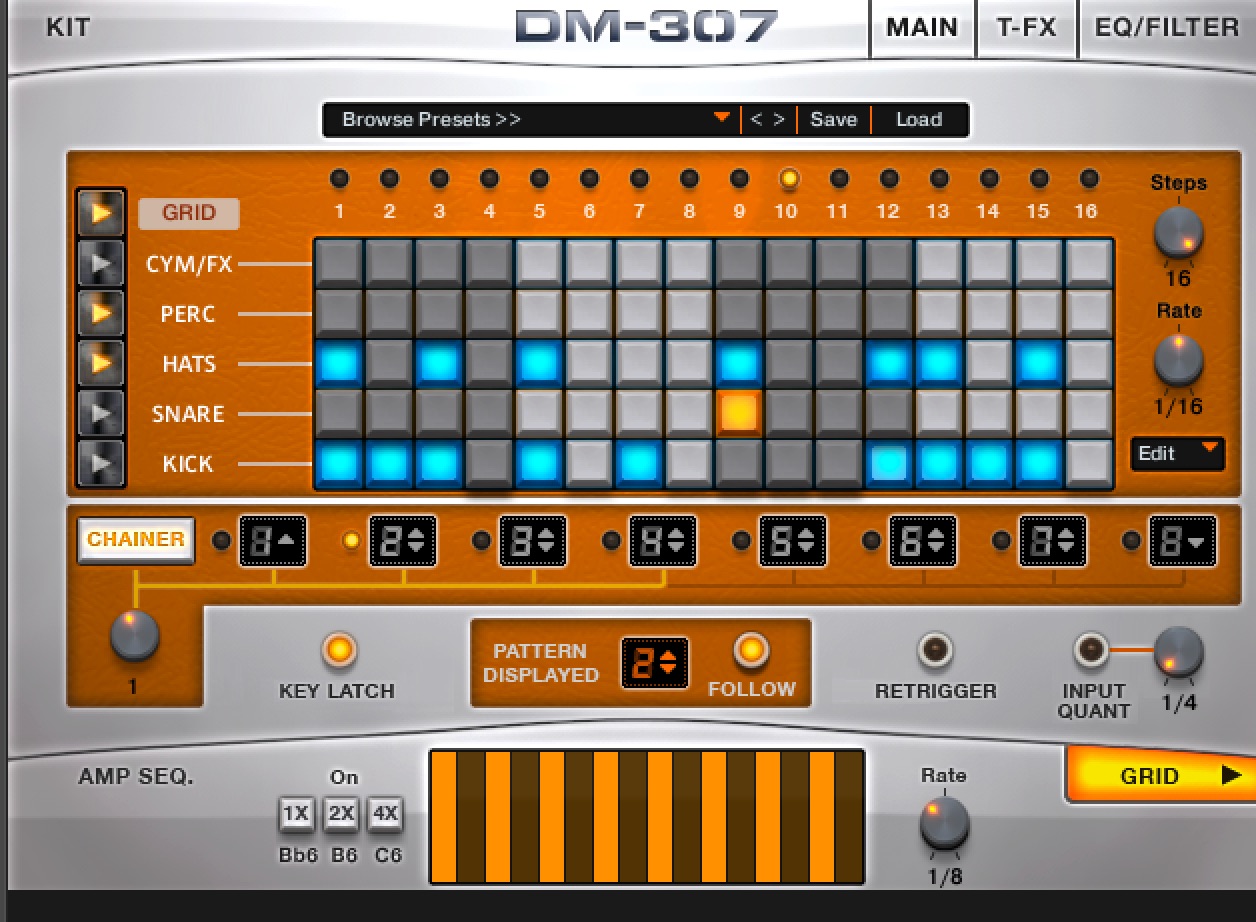
Task: Turn on INPUT QUANT
Action: (x=1091, y=650)
